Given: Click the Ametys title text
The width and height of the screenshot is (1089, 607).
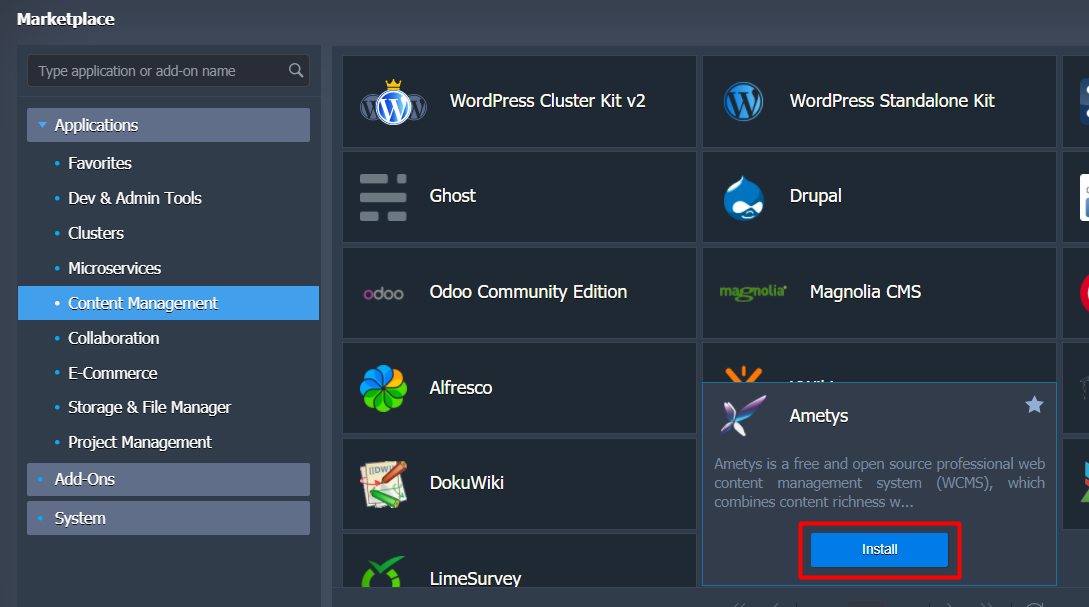Looking at the screenshot, I should tap(819, 416).
